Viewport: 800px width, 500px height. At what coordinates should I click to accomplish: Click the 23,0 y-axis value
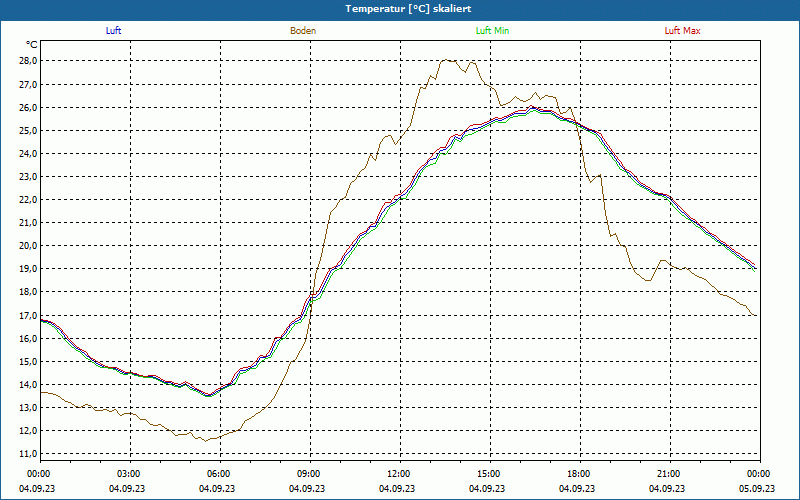tap(29, 177)
